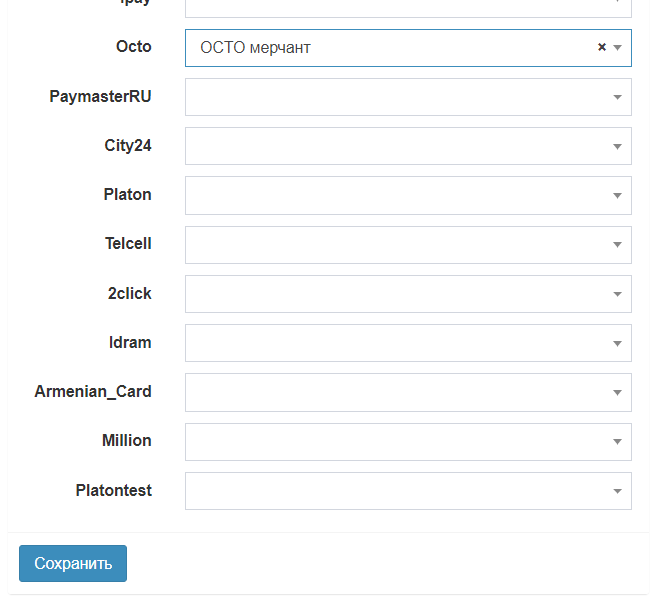
Task: Open the Telcell dropdown
Action: (408, 244)
